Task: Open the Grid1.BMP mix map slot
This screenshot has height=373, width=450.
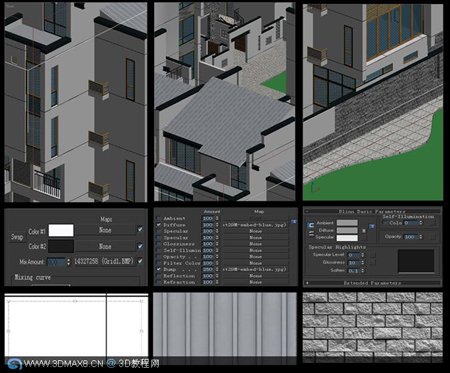Action: coord(104,261)
